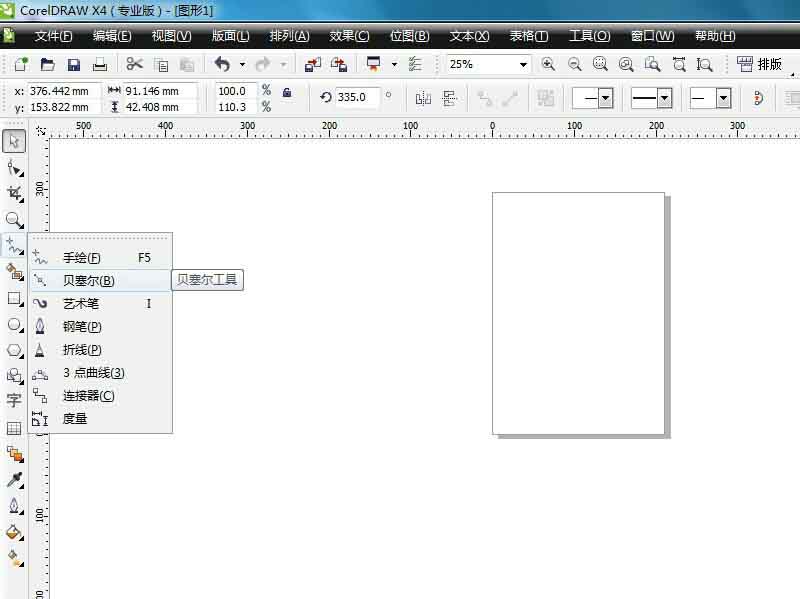Open the 表格(T) menu
This screenshot has width=800, height=599.
point(529,36)
